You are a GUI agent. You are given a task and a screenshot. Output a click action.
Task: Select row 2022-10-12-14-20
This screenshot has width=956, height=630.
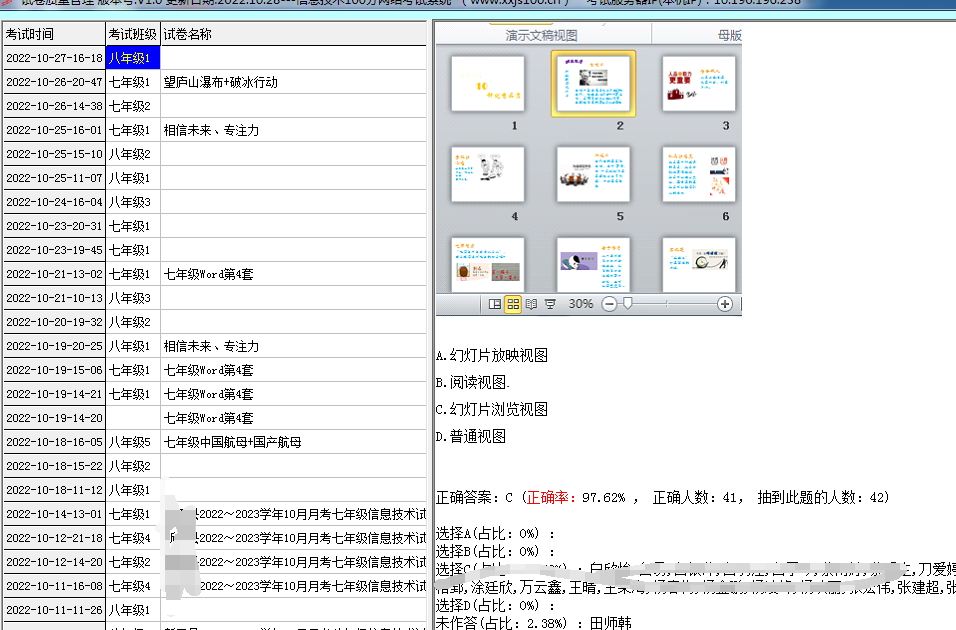click(x=215, y=562)
